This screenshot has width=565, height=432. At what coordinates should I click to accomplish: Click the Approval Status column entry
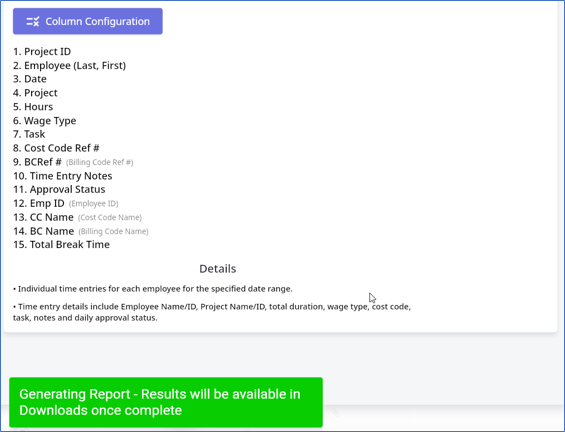point(59,189)
